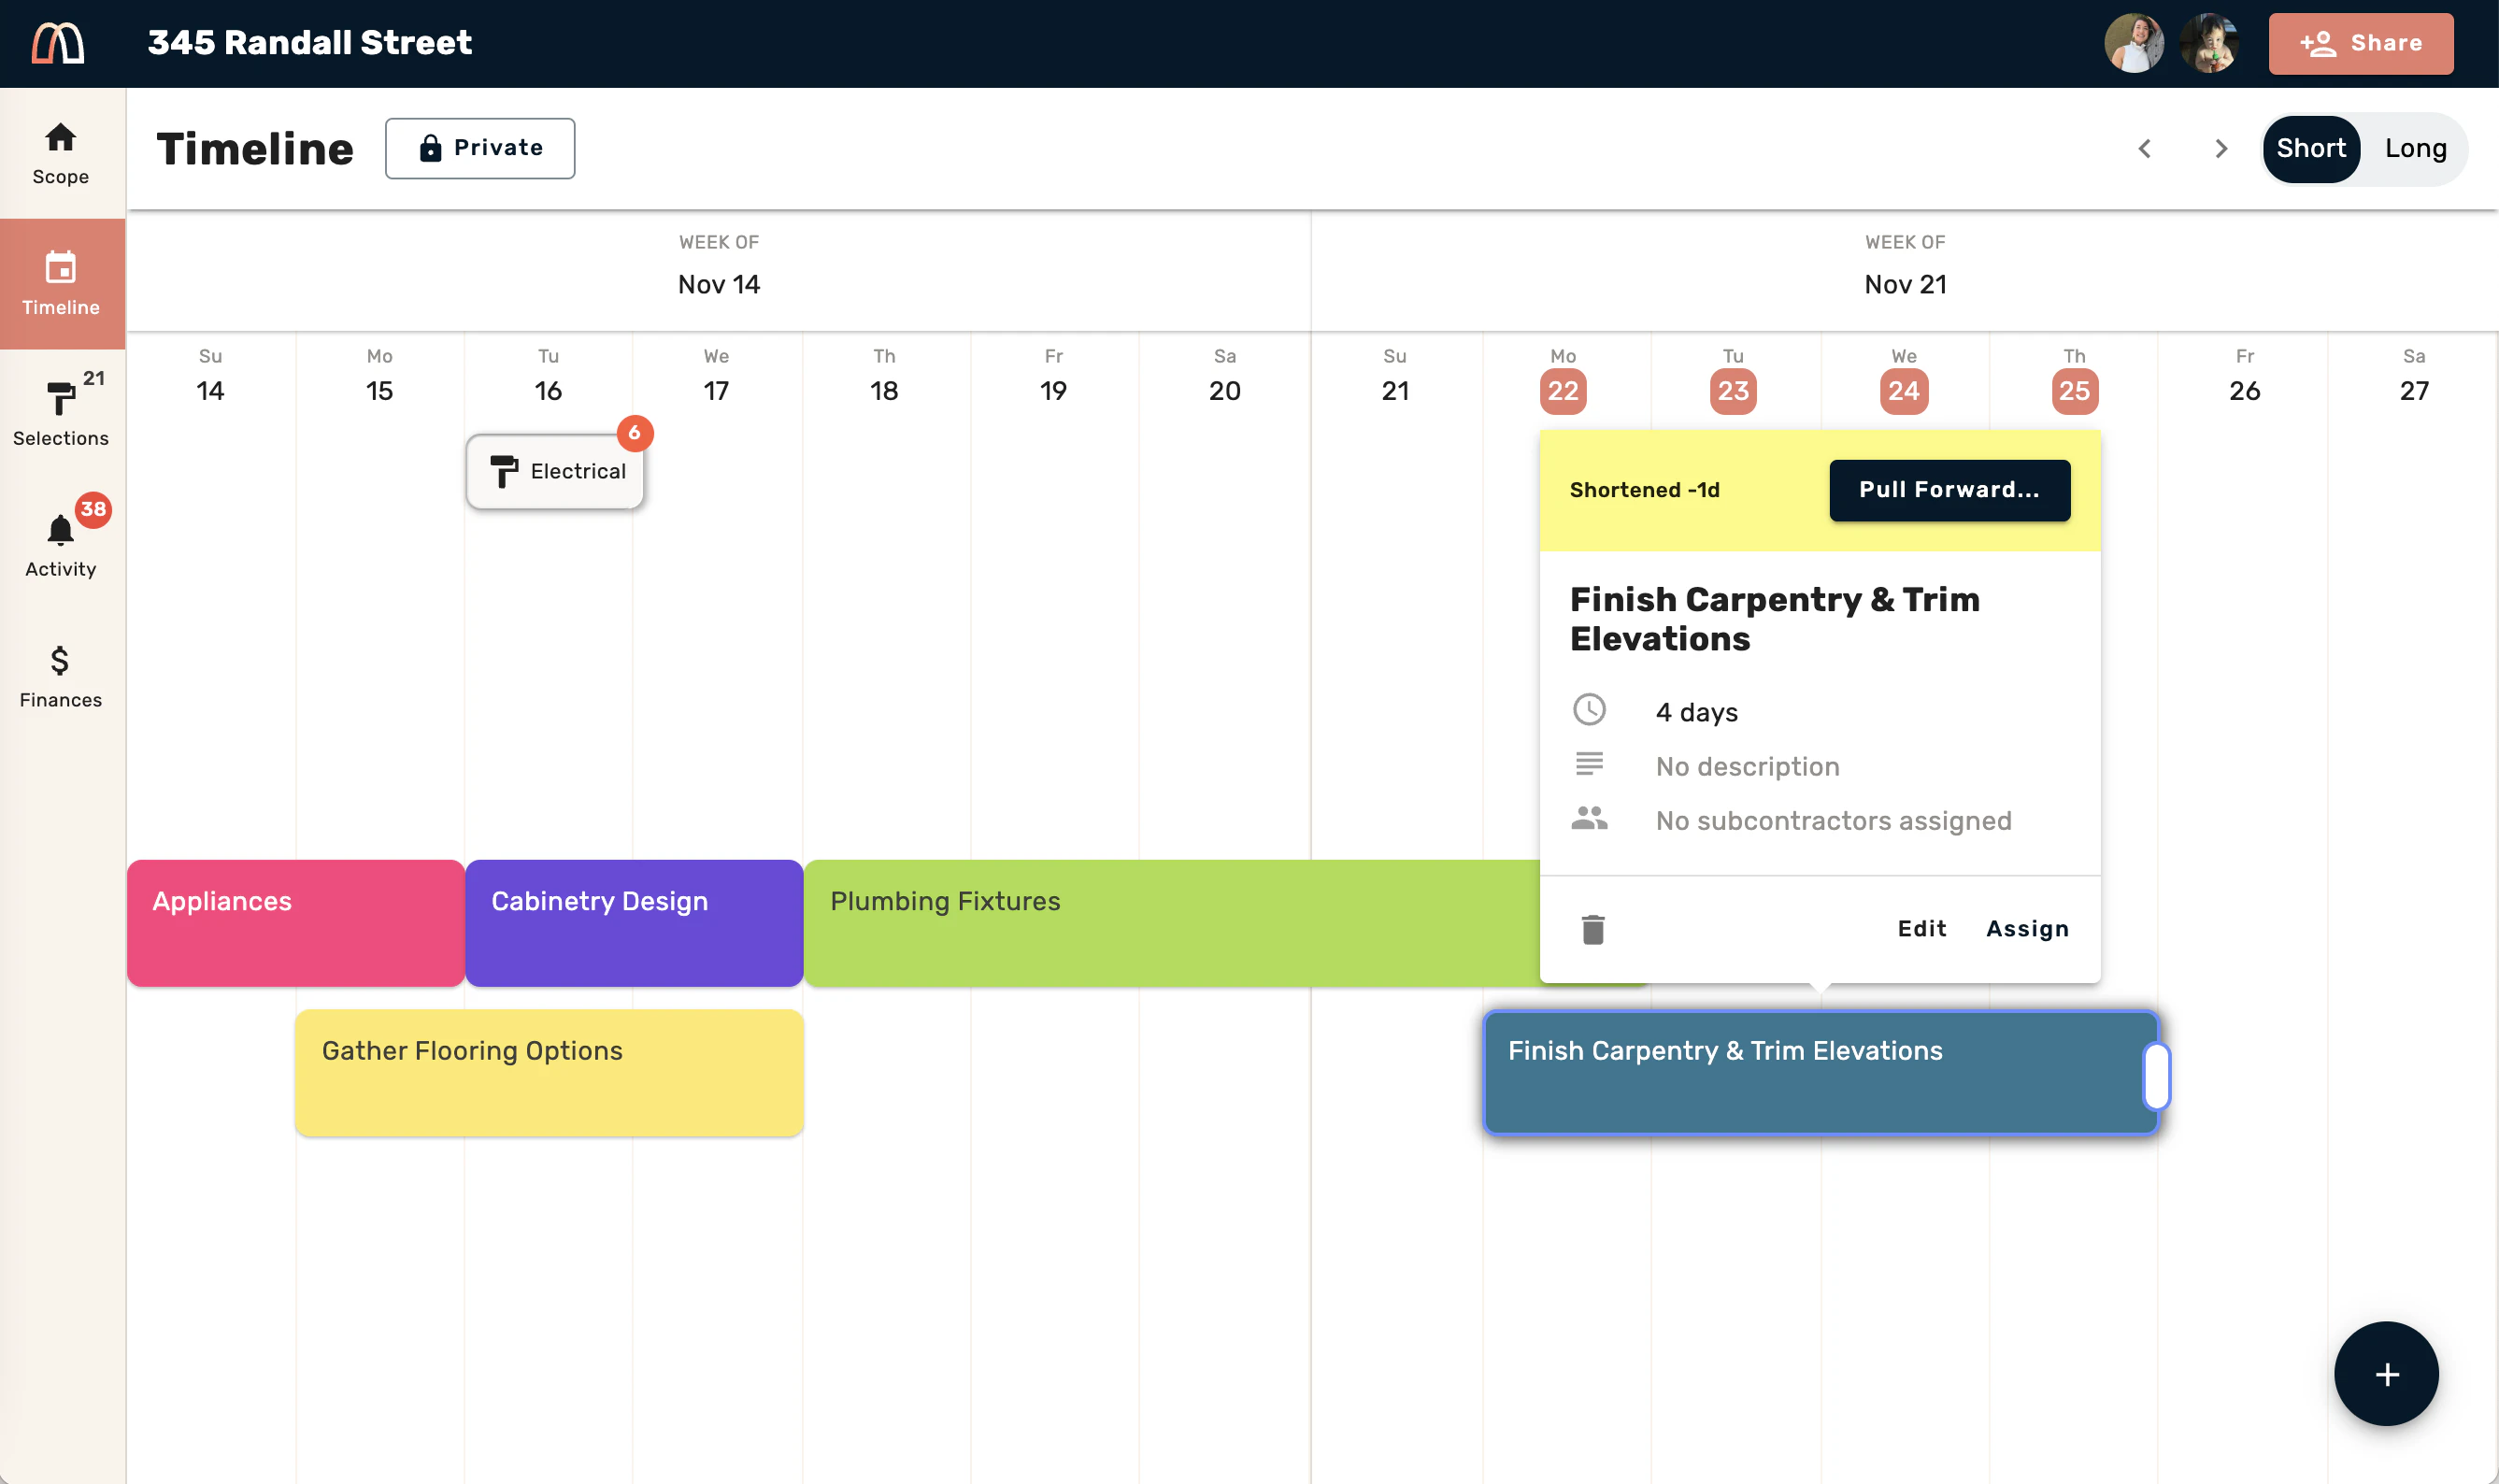Switch the timeline to Long view

2414,148
